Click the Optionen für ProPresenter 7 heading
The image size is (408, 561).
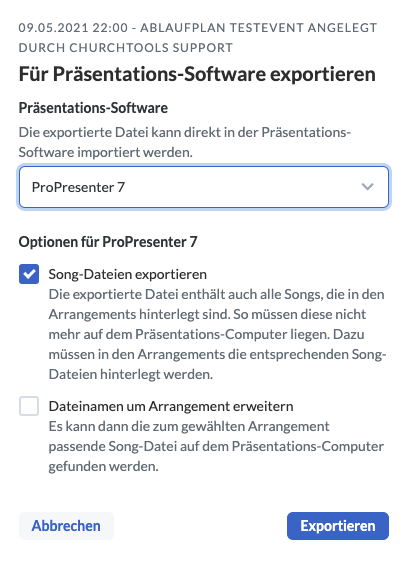pos(108,242)
